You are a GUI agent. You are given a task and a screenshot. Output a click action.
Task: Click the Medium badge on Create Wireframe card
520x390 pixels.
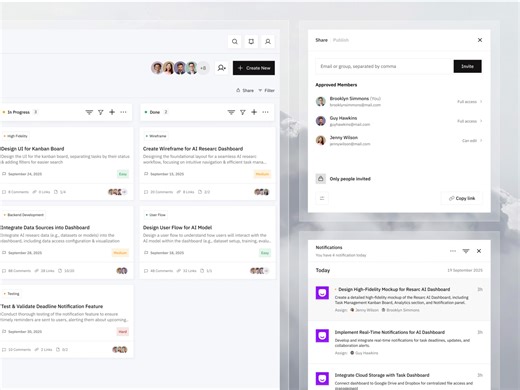pyautogui.click(x=262, y=174)
